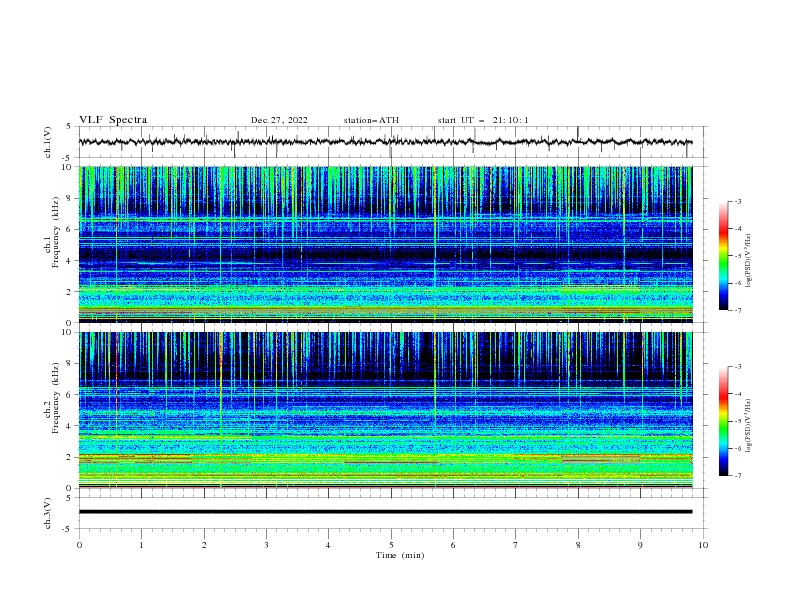Click the ch.2 frequency axis "2" tick label

[71, 457]
